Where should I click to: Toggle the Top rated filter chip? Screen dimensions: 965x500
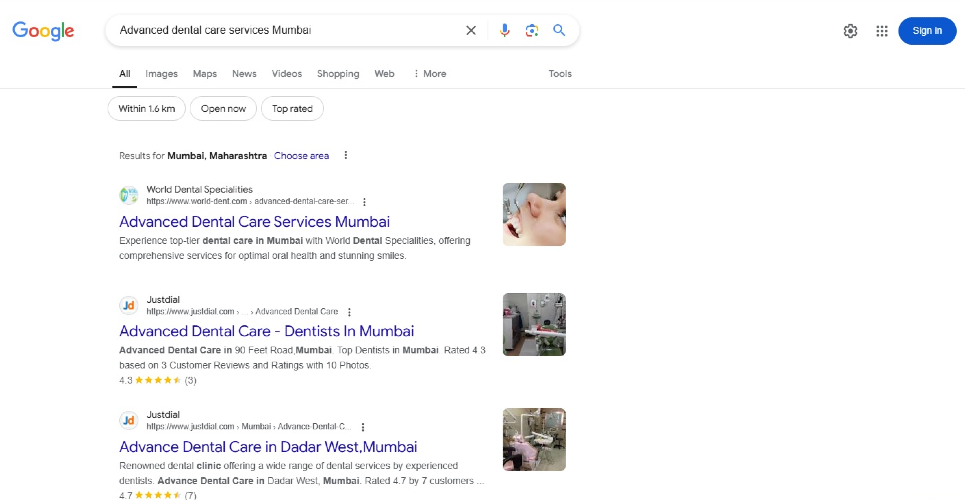292,109
